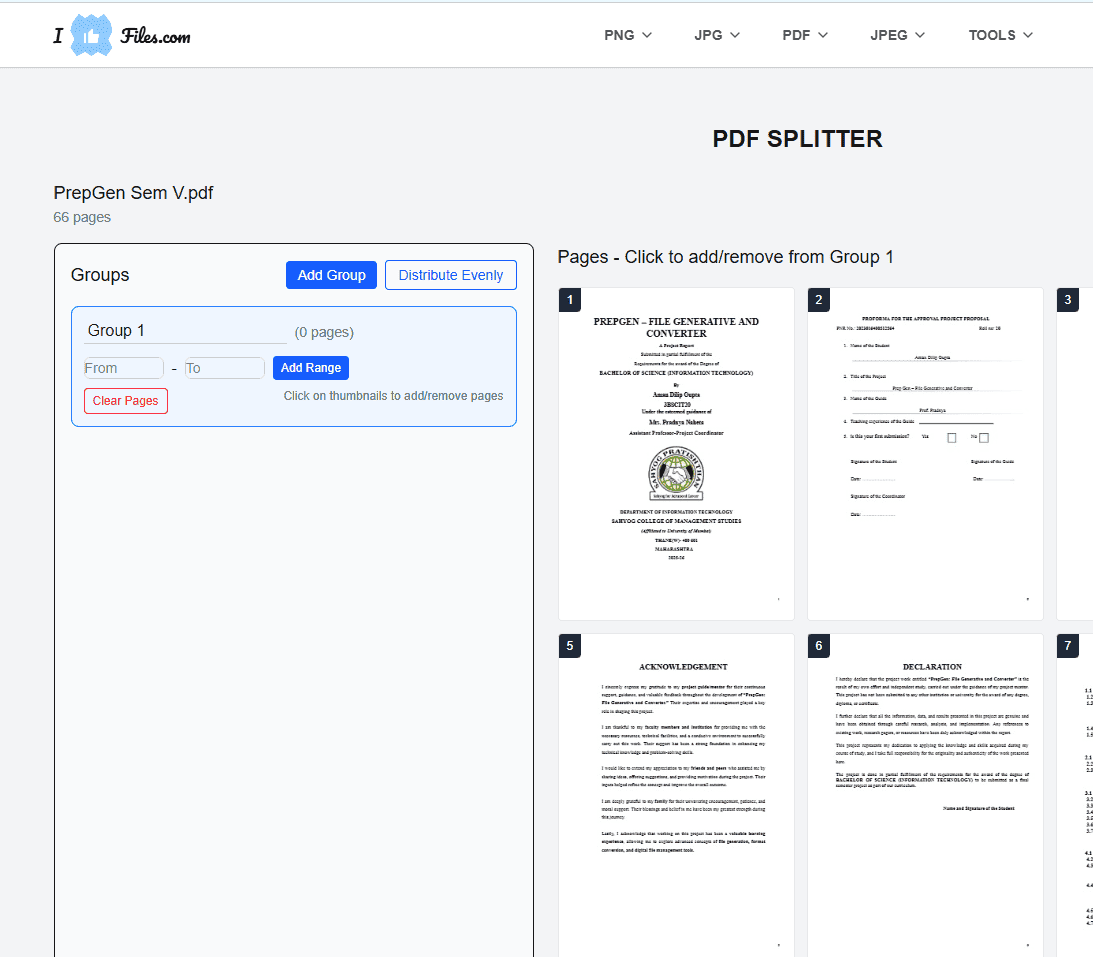Screen dimensions: 1093x957
Task: Clear pages from Group 1
Action: click(125, 401)
